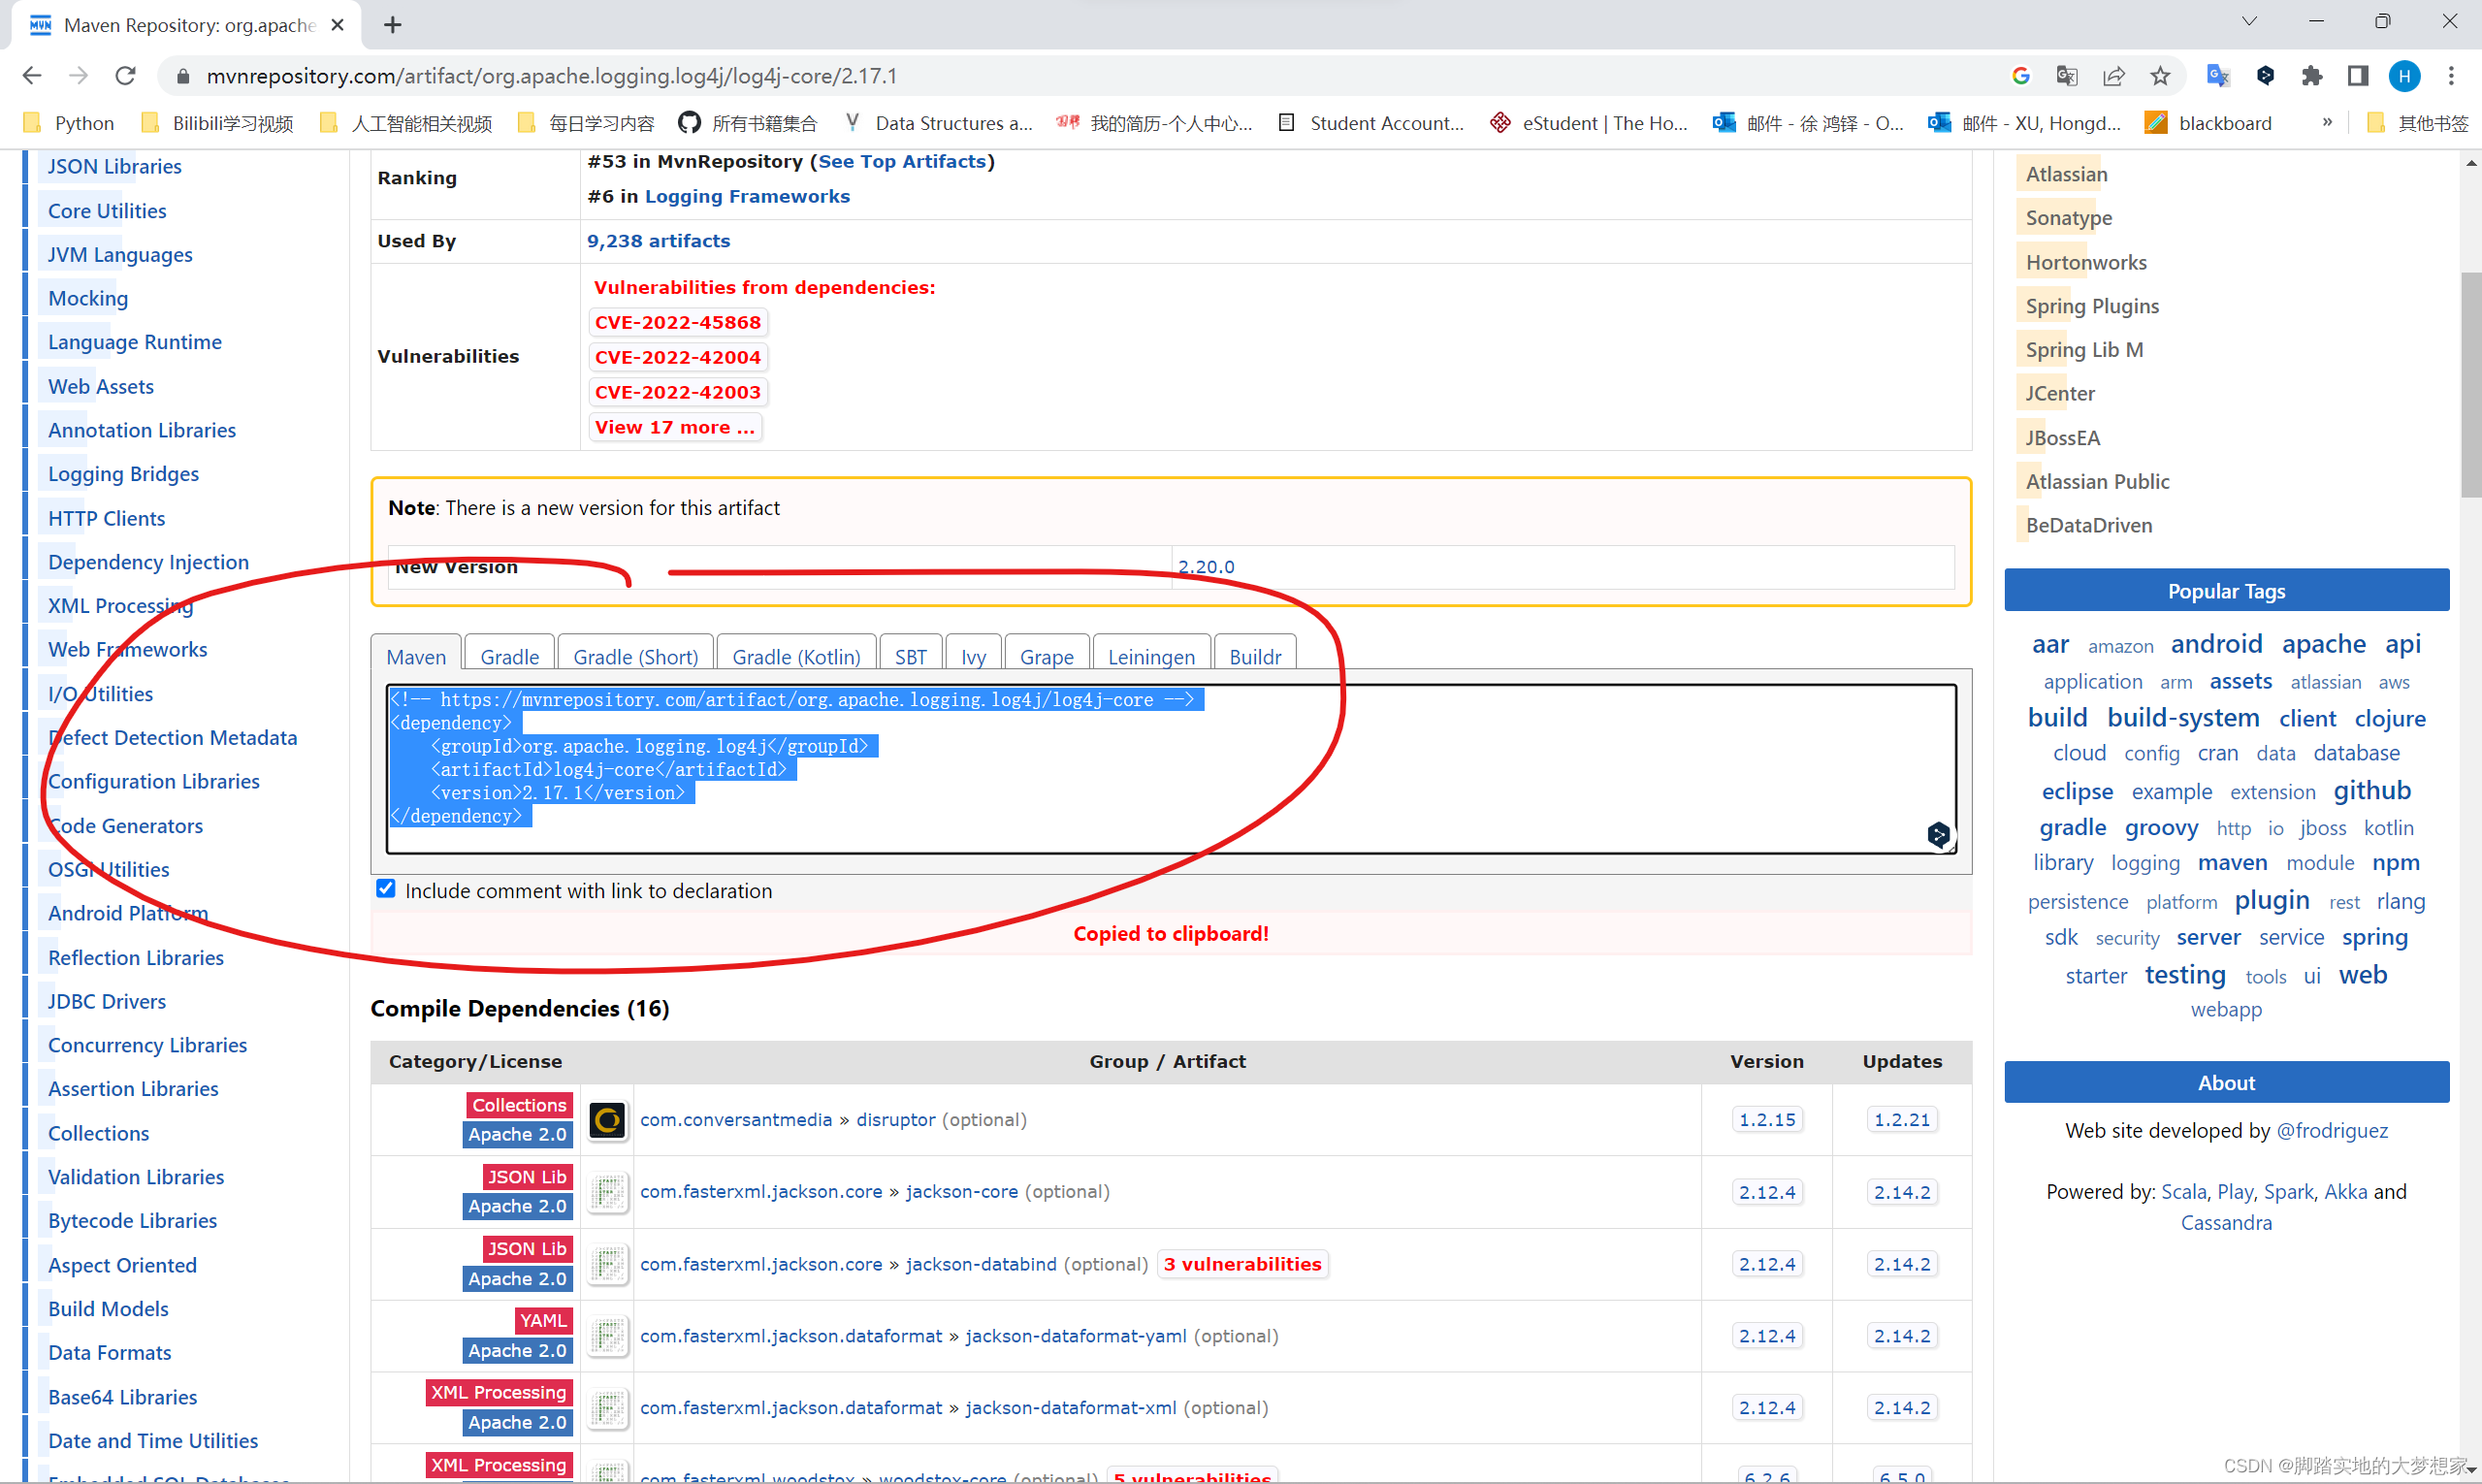Click the SBT tab for Scala build

[914, 656]
